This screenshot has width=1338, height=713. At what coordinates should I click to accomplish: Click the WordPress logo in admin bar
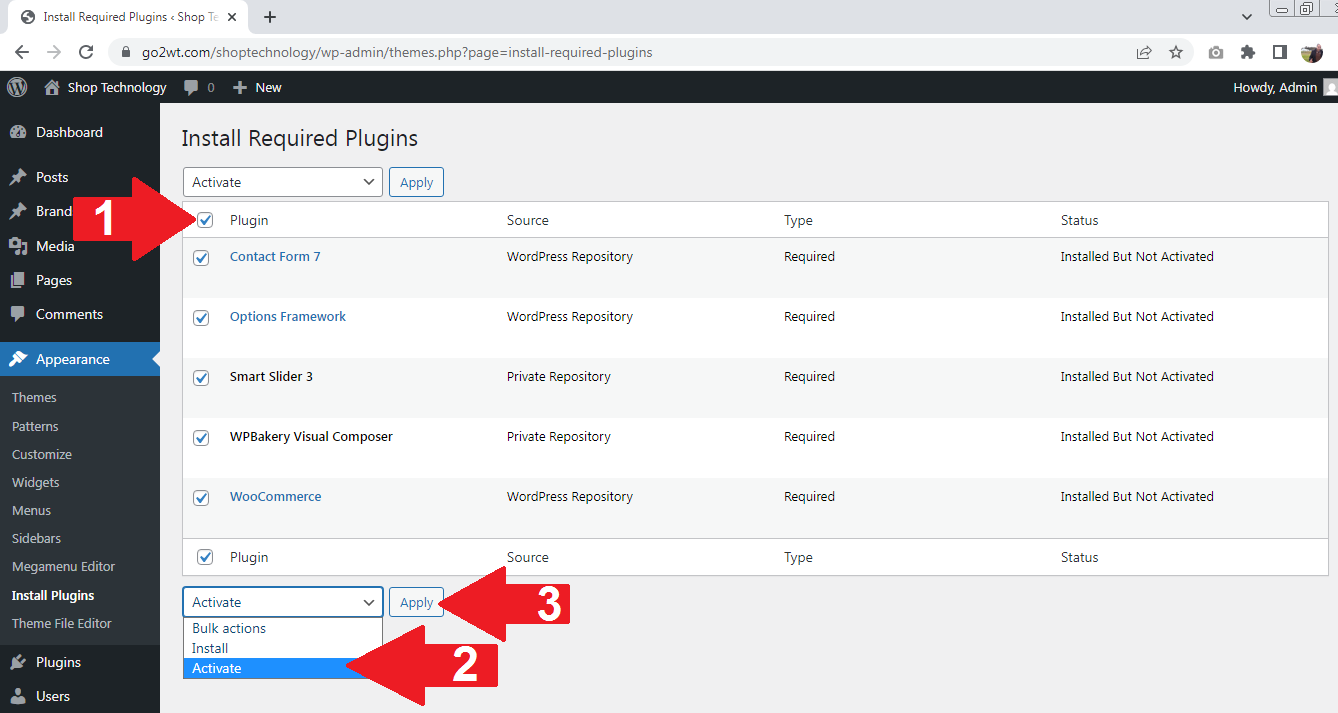[x=17, y=87]
